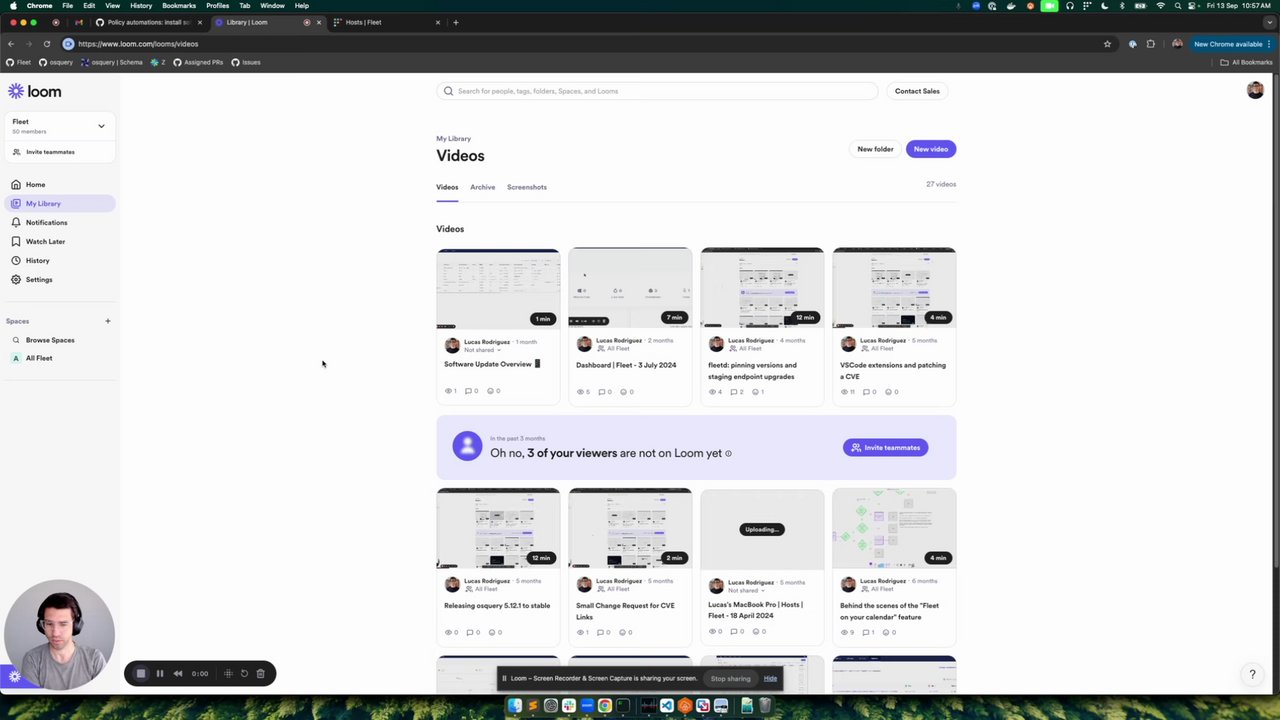Open the Software Update Overview video thumbnail

click(498, 288)
